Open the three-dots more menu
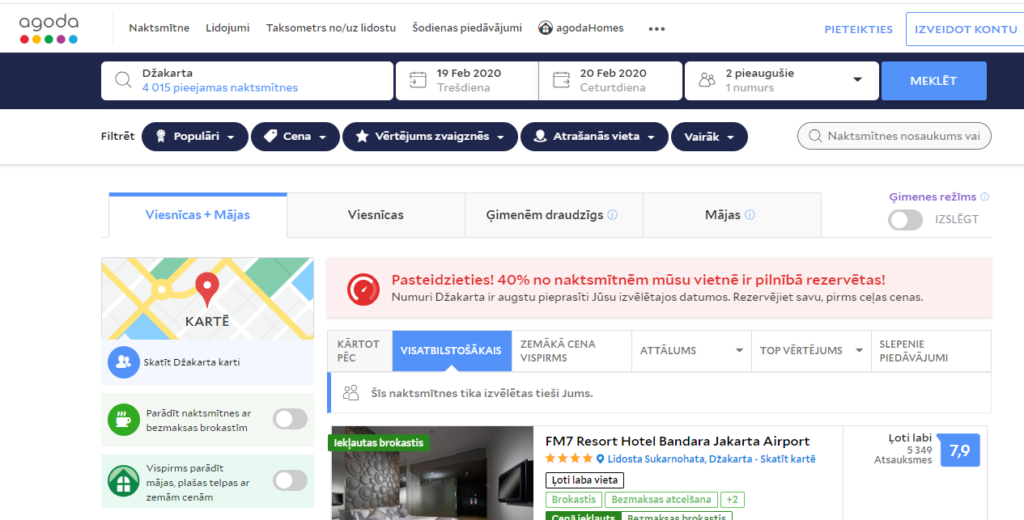 pos(656,29)
